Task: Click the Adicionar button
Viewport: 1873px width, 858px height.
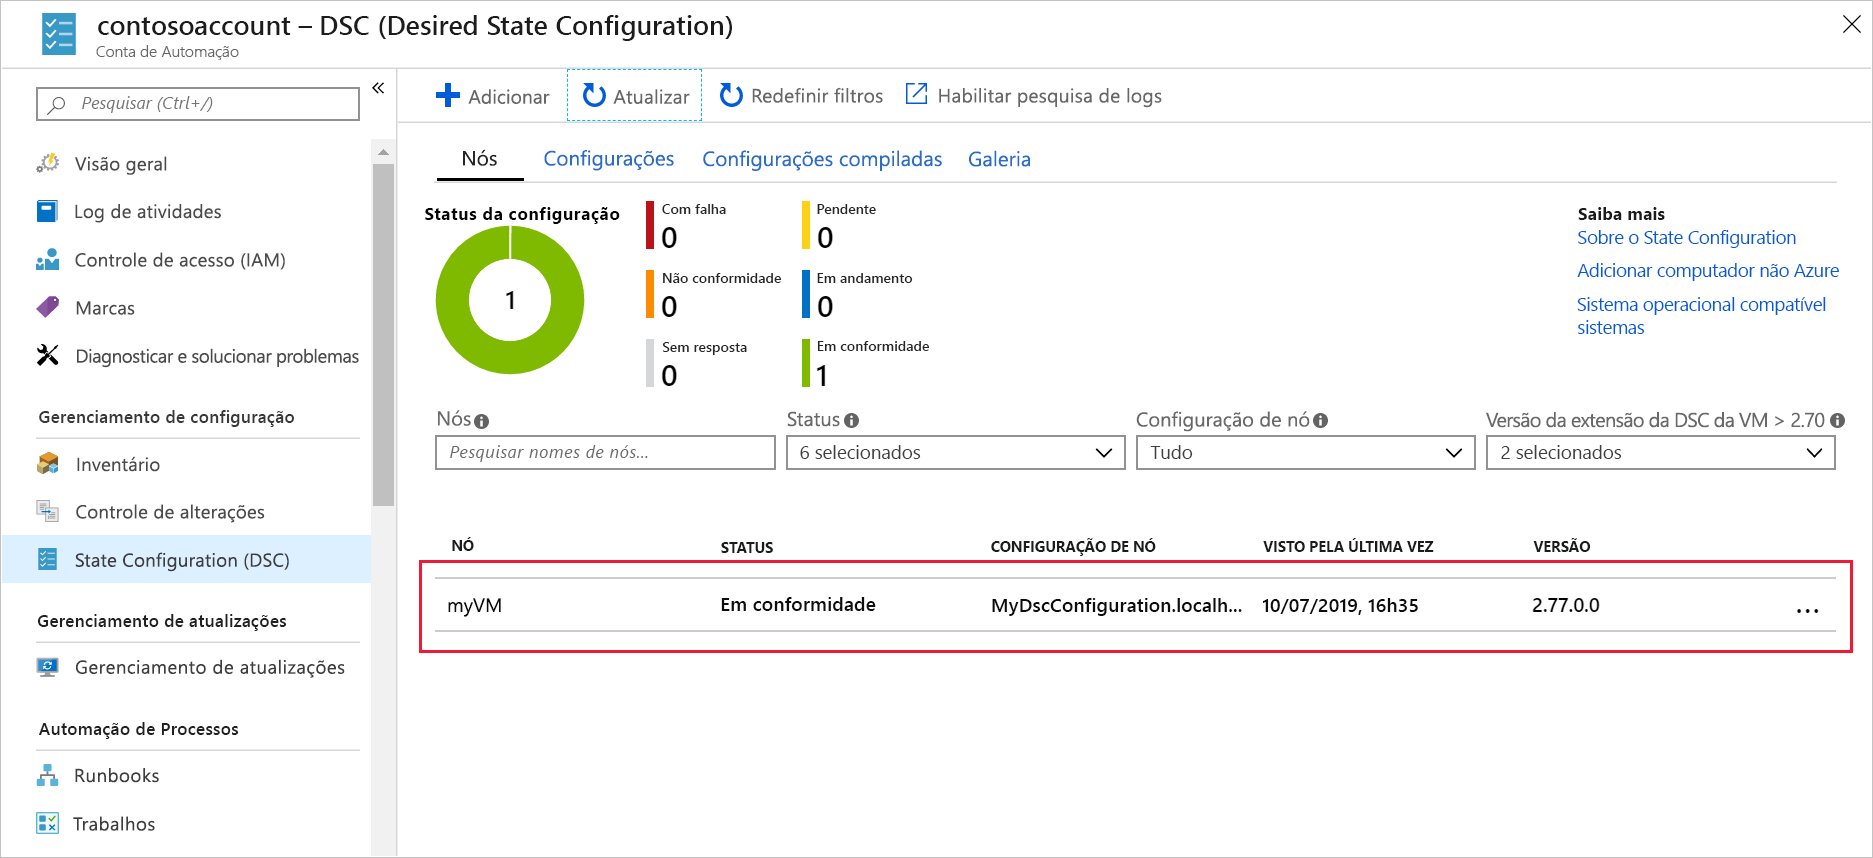Action: pyautogui.click(x=493, y=96)
